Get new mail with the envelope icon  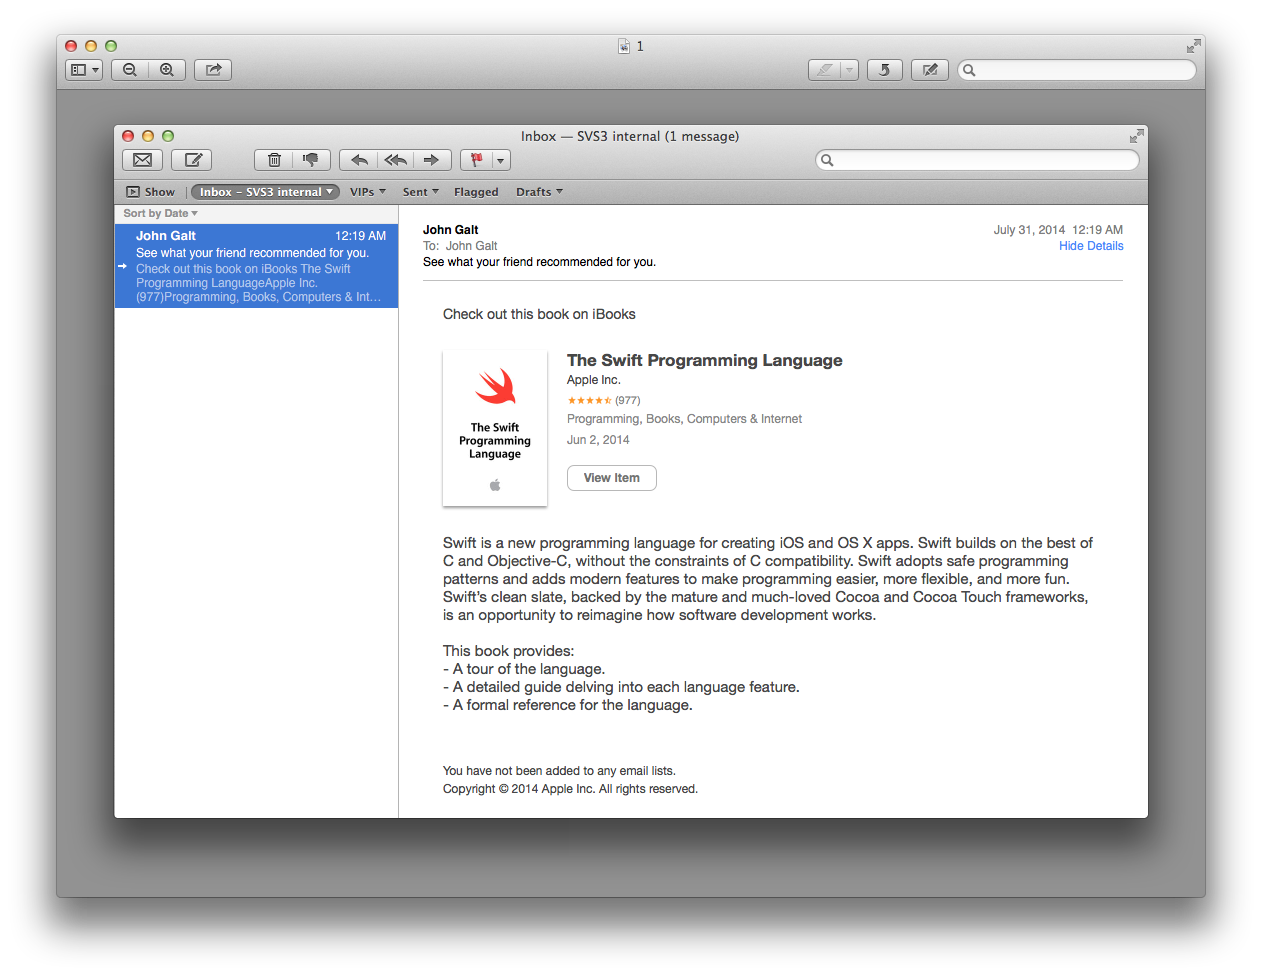(x=143, y=160)
